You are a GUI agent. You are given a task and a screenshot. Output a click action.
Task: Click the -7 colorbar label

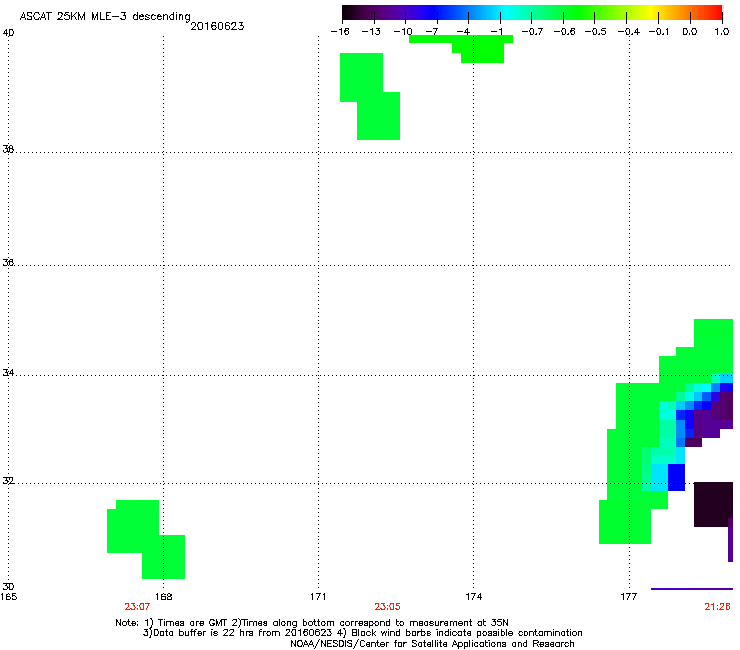[x=432, y=32]
